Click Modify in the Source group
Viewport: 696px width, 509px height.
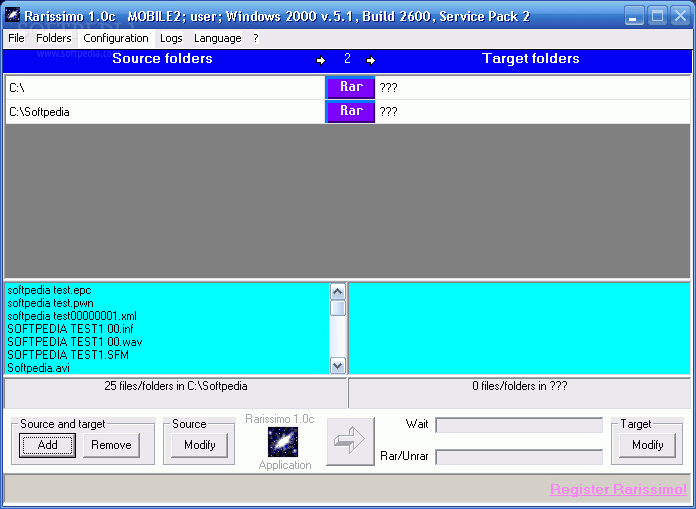(200, 445)
